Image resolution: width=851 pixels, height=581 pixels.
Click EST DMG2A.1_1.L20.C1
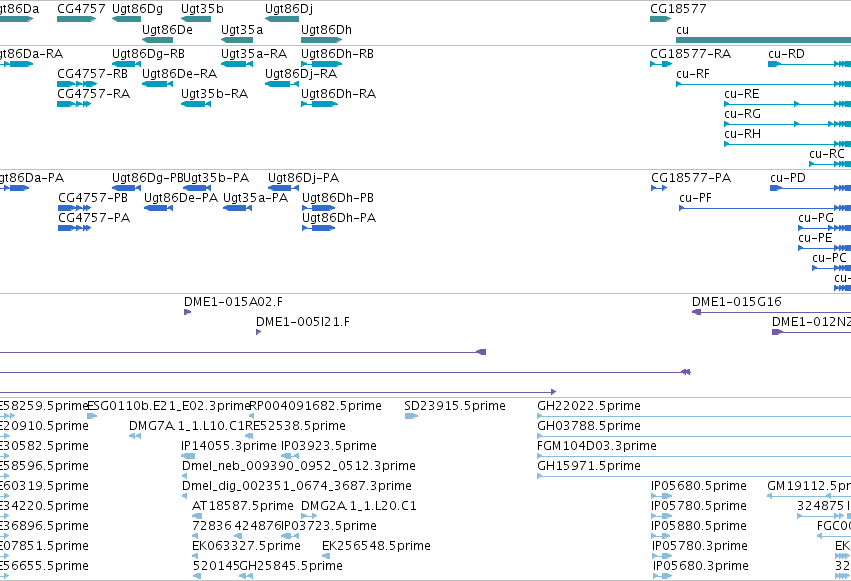point(309,516)
